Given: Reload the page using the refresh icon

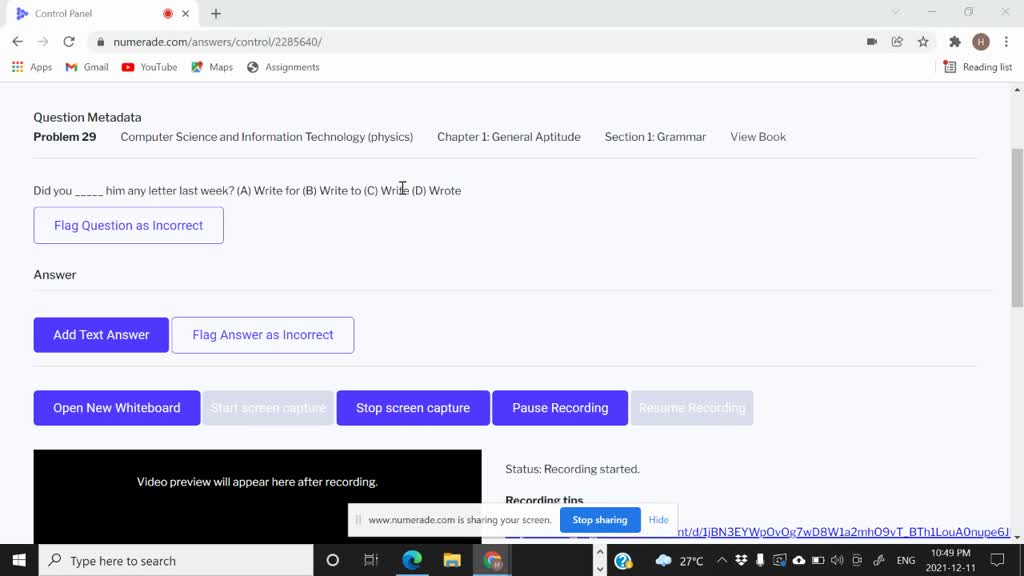Looking at the screenshot, I should [x=69, y=42].
